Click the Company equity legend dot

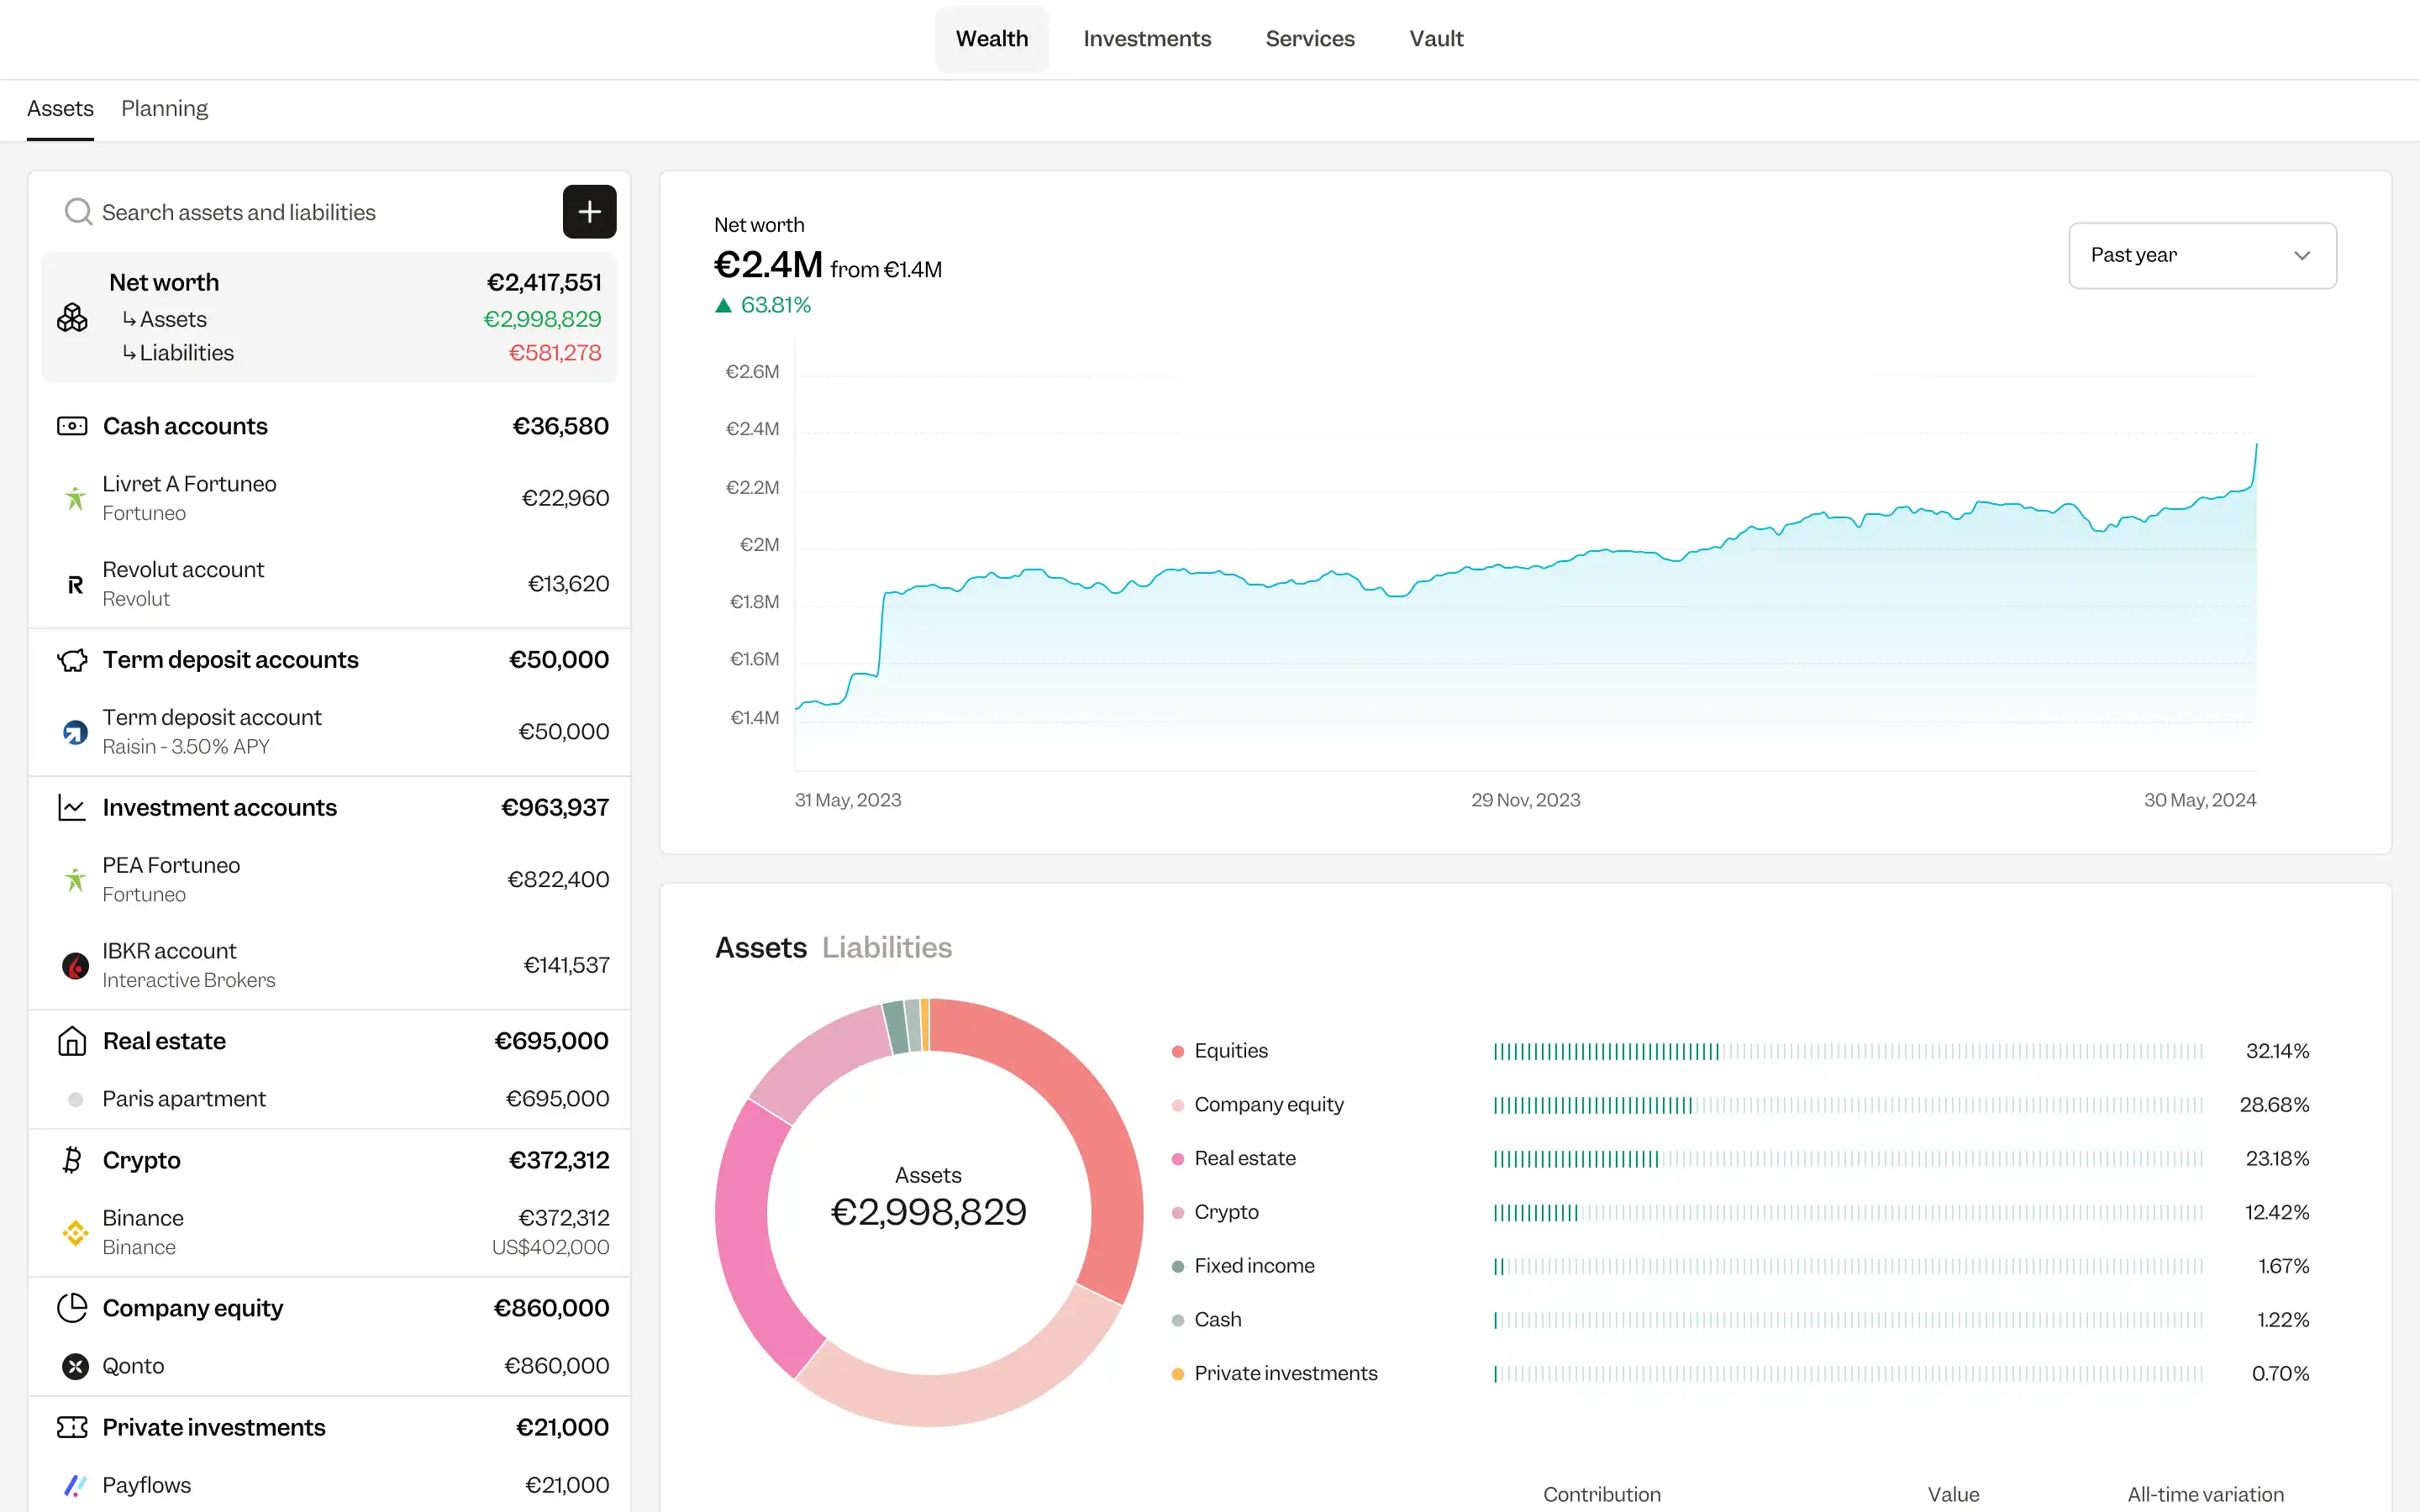pyautogui.click(x=1178, y=1105)
